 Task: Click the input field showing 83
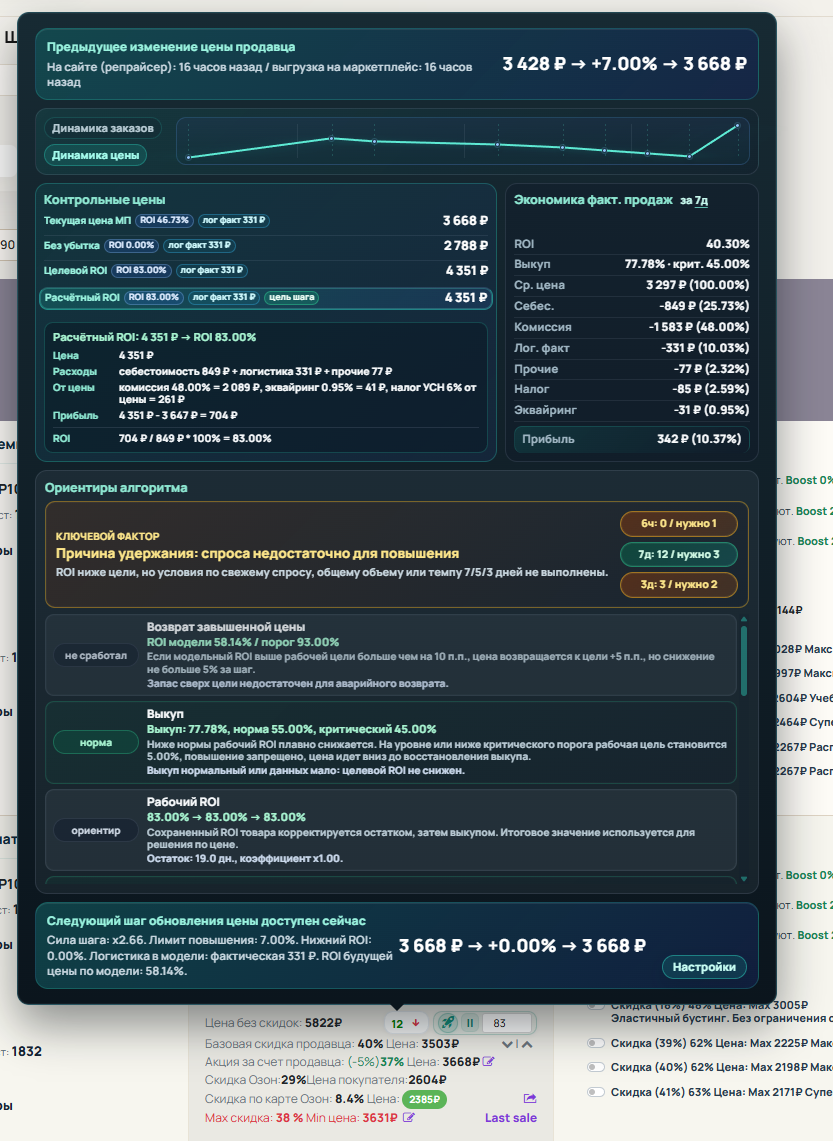coord(507,1023)
